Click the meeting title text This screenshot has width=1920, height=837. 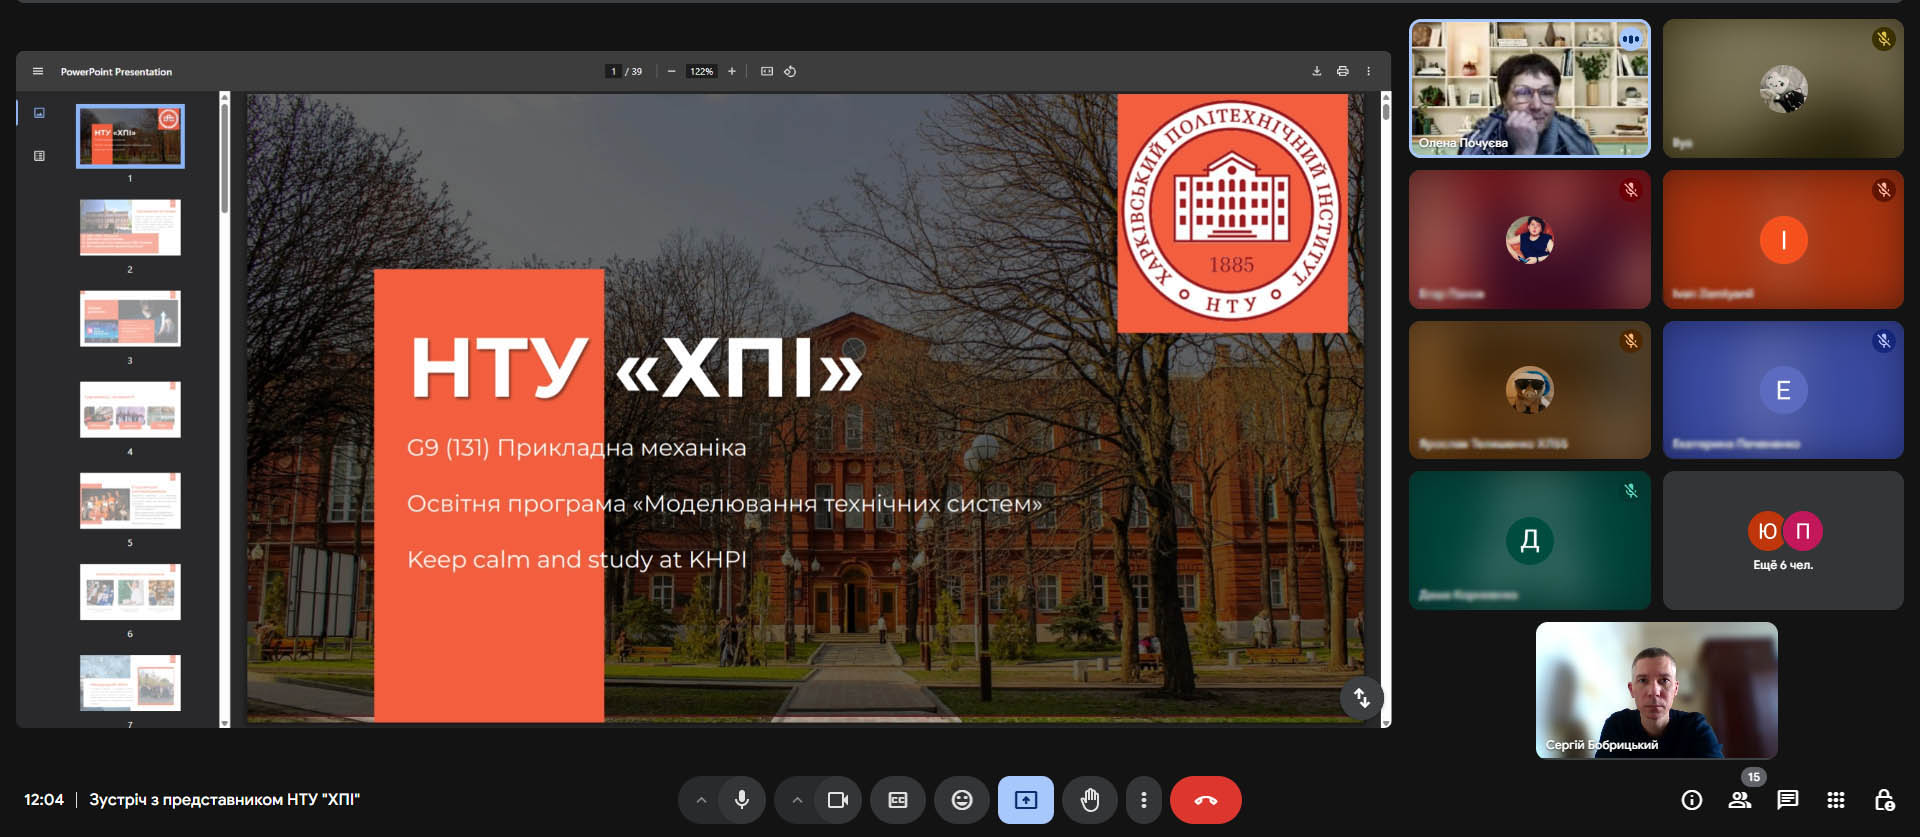[224, 800]
